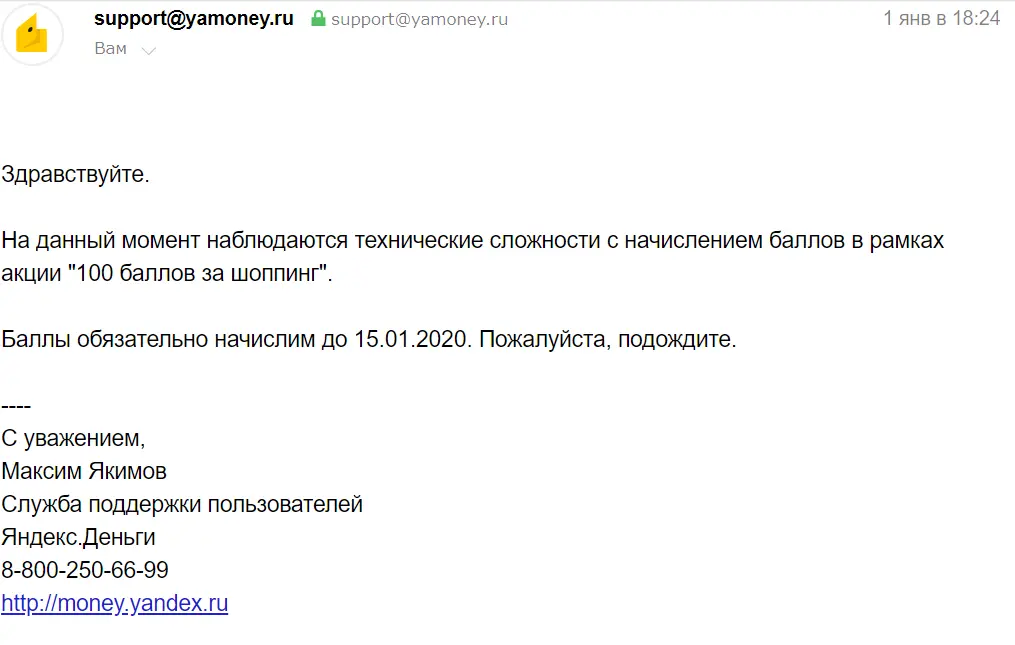Open the http://money.yandex.ru link
The width and height of the screenshot is (1015, 645).
[115, 603]
